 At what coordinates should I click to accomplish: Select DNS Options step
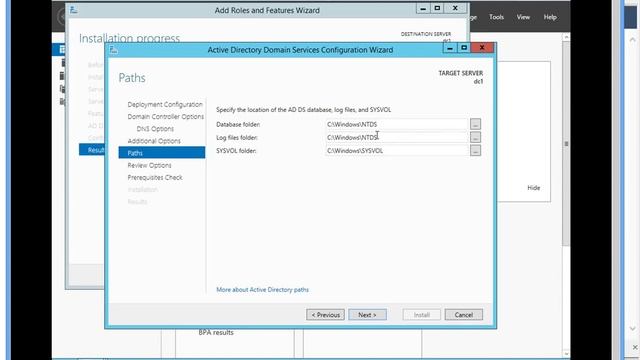click(x=155, y=129)
